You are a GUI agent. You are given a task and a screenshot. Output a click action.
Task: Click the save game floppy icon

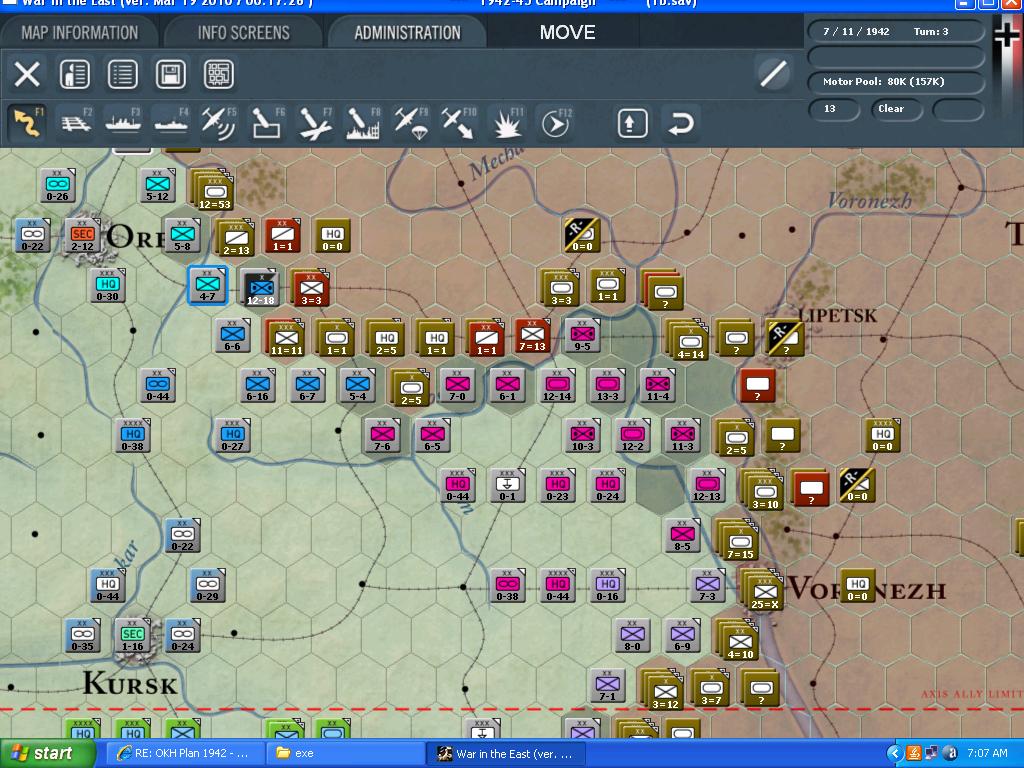tap(170, 74)
